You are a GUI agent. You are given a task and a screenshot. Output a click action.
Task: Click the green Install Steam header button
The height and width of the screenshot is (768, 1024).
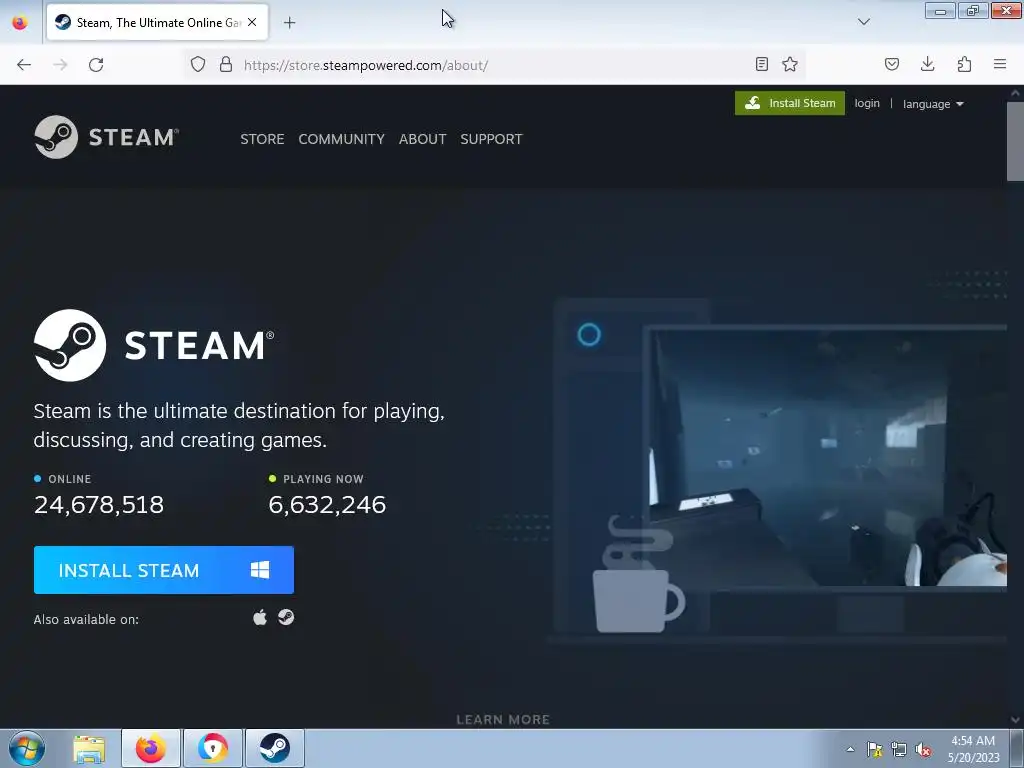click(790, 103)
